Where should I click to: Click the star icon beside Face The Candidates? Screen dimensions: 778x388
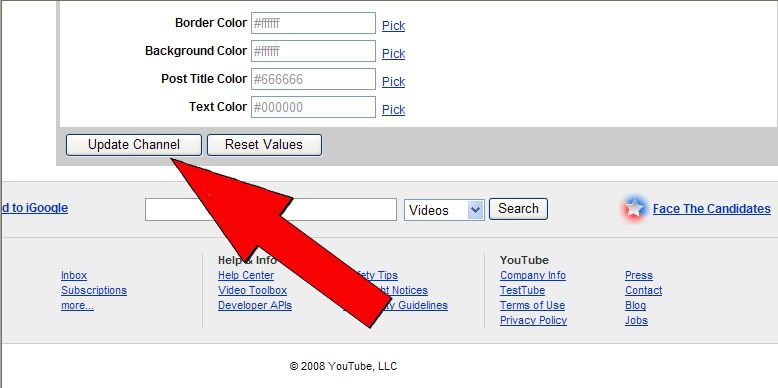click(x=634, y=208)
